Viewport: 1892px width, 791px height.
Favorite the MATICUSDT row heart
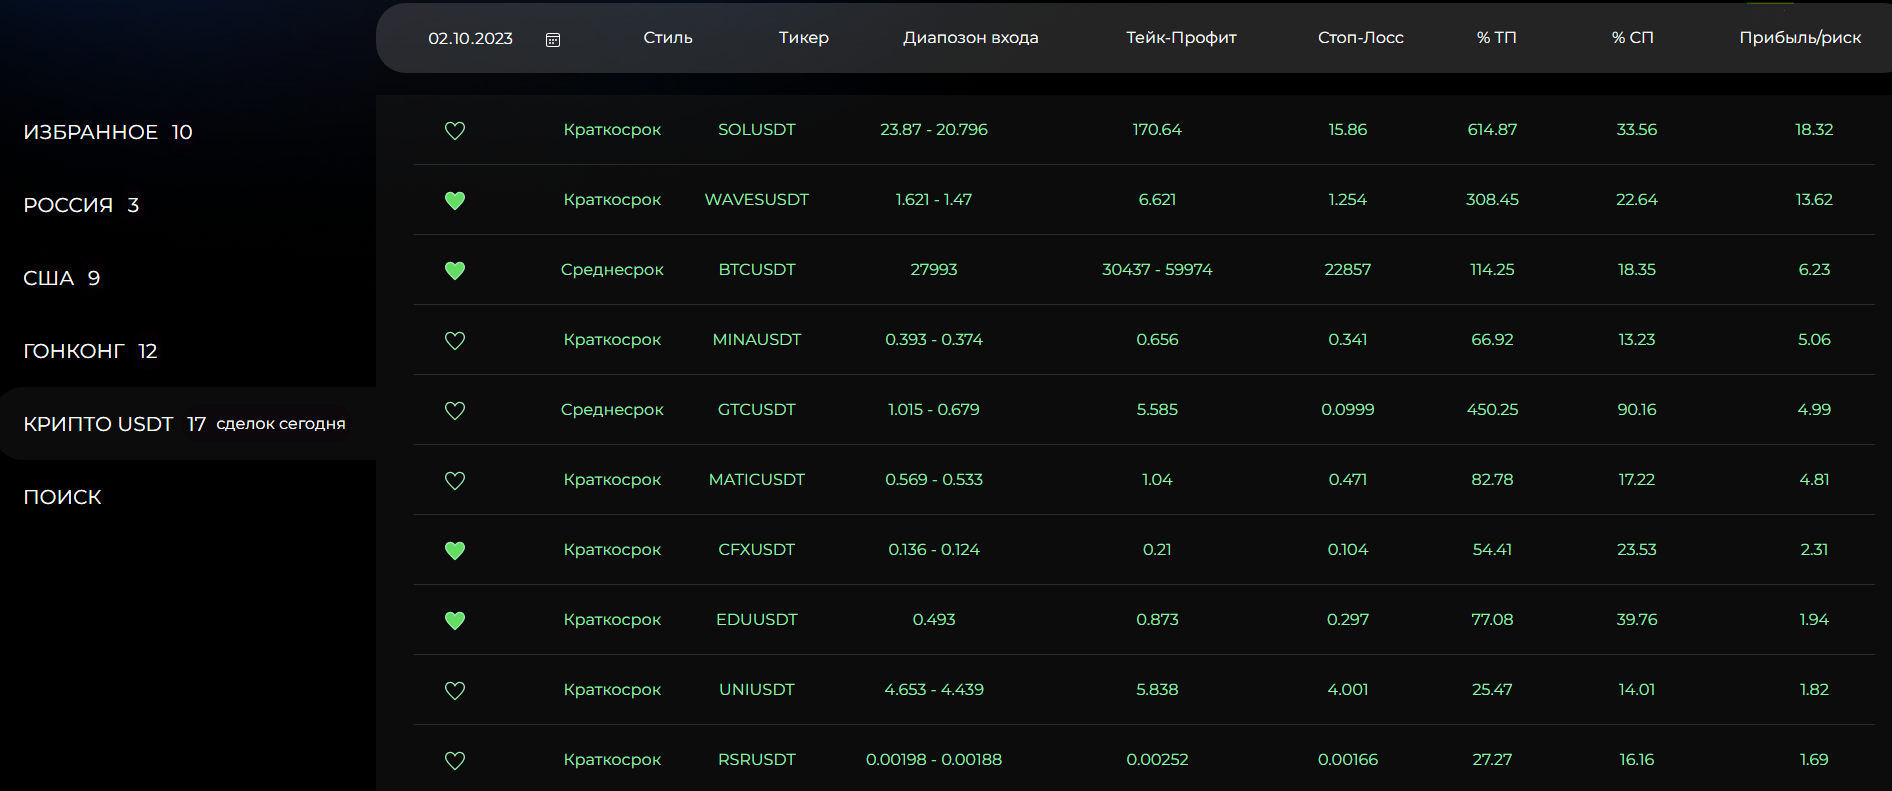click(x=455, y=481)
